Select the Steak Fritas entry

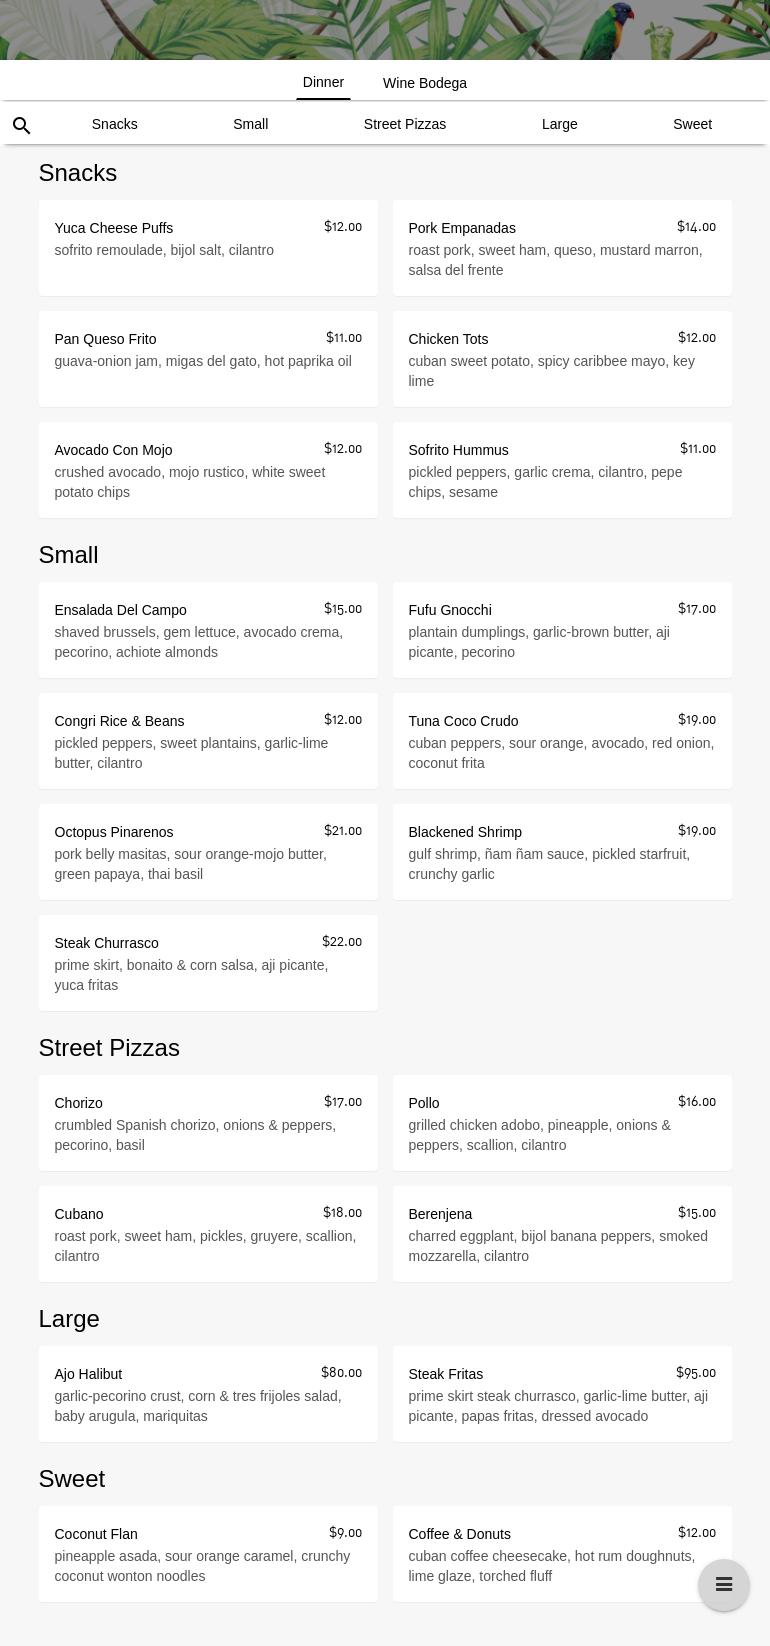point(562,1394)
